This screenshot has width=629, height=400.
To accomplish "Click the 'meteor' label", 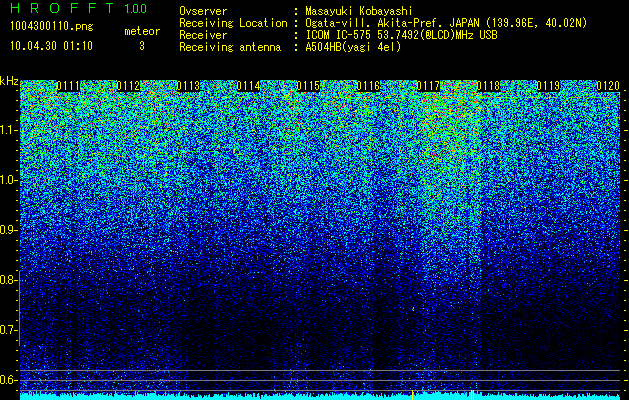I will tap(142, 31).
